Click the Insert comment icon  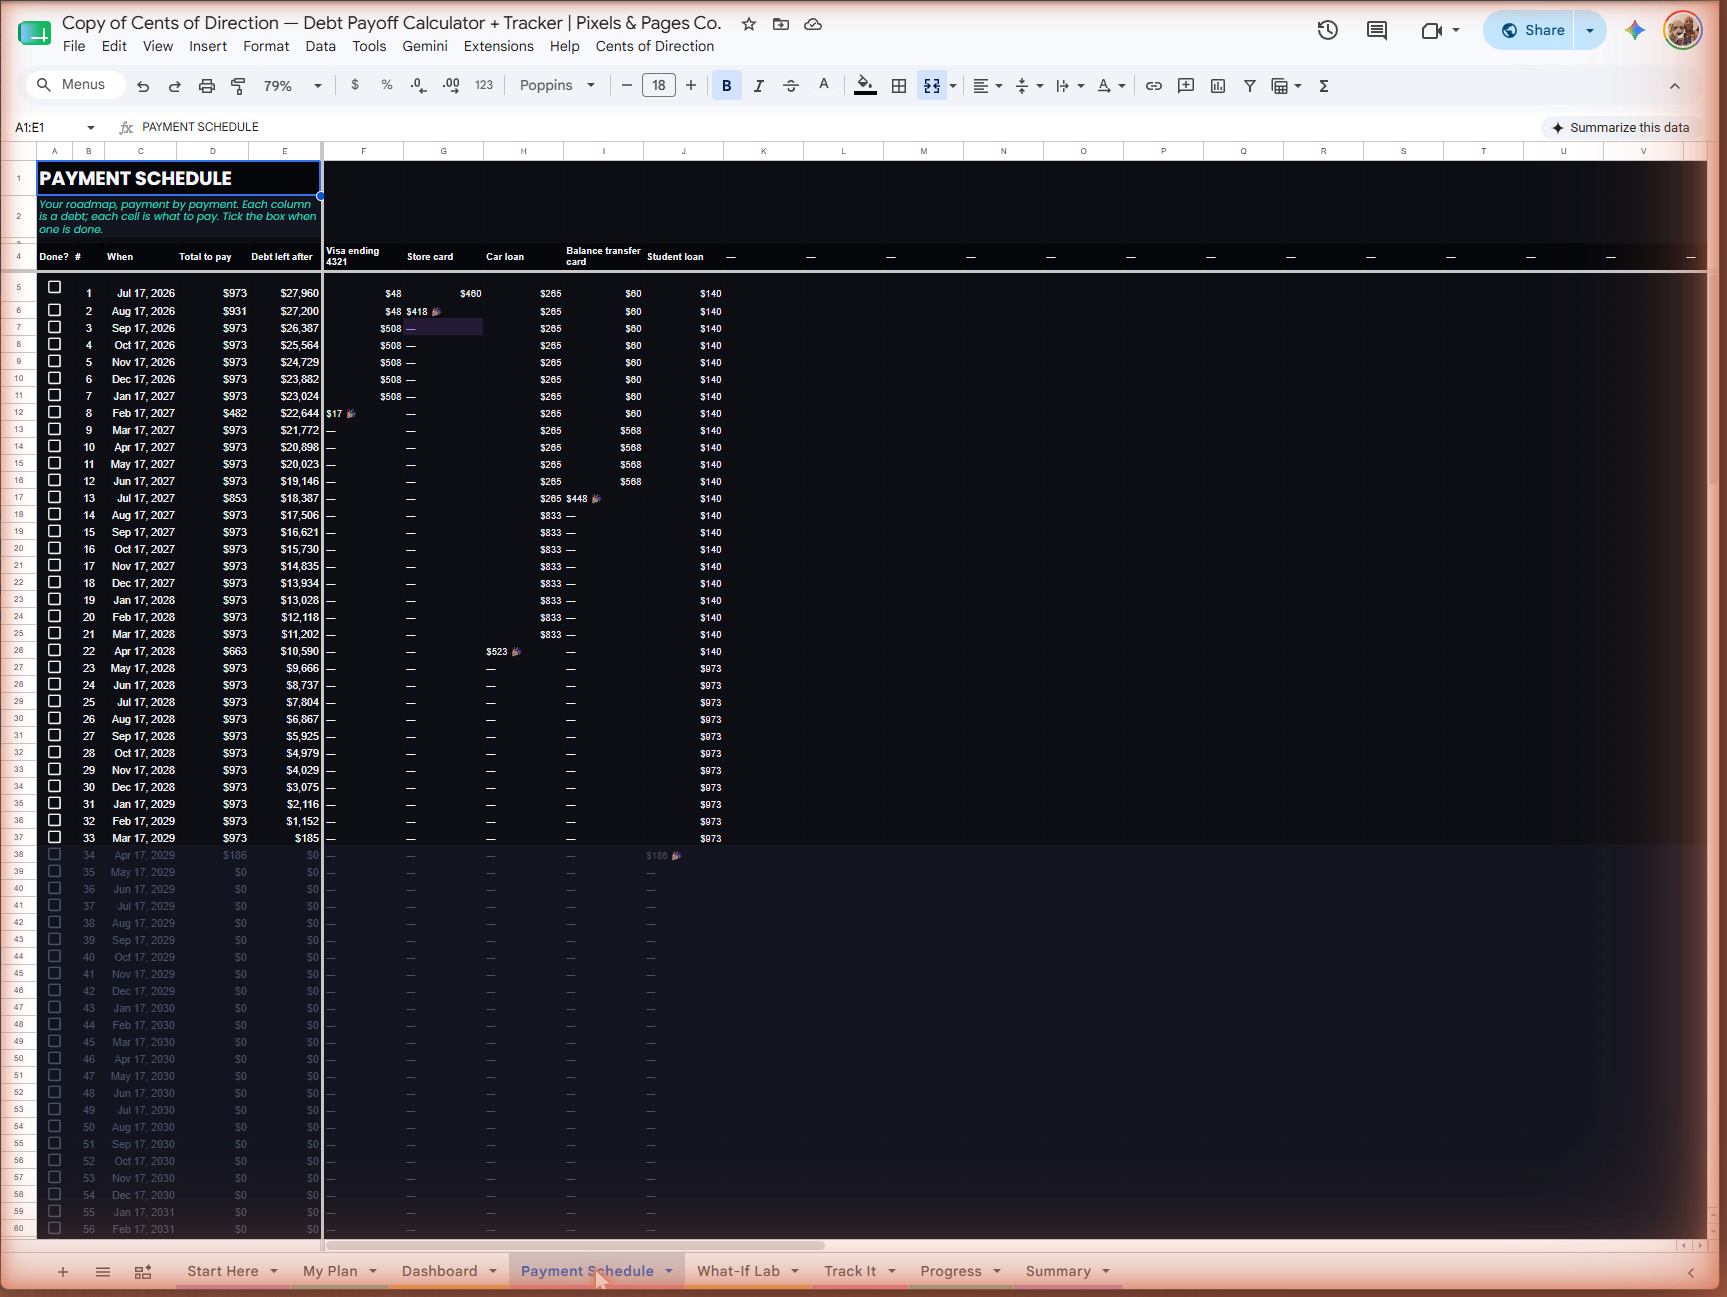coord(1186,86)
